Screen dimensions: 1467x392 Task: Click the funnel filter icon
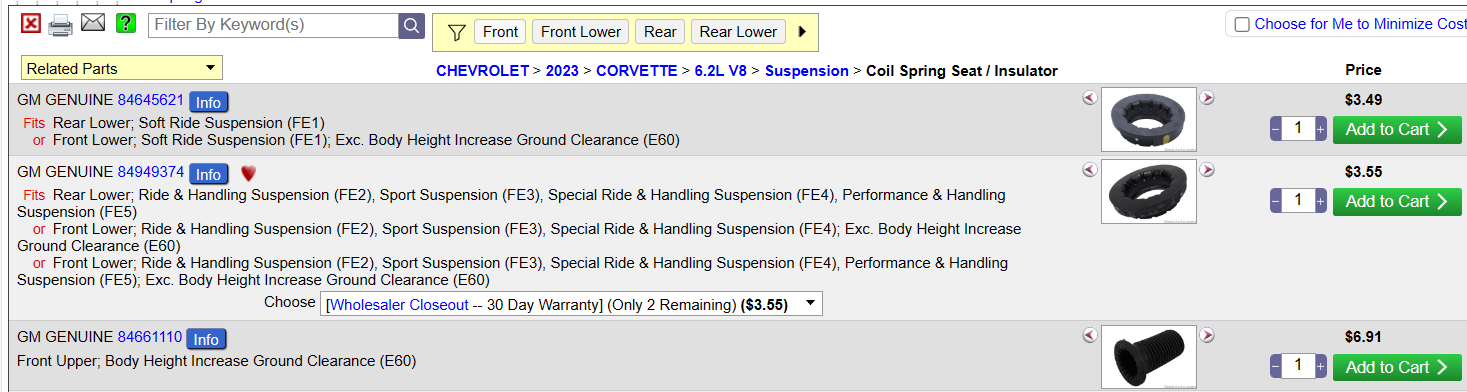(x=457, y=32)
